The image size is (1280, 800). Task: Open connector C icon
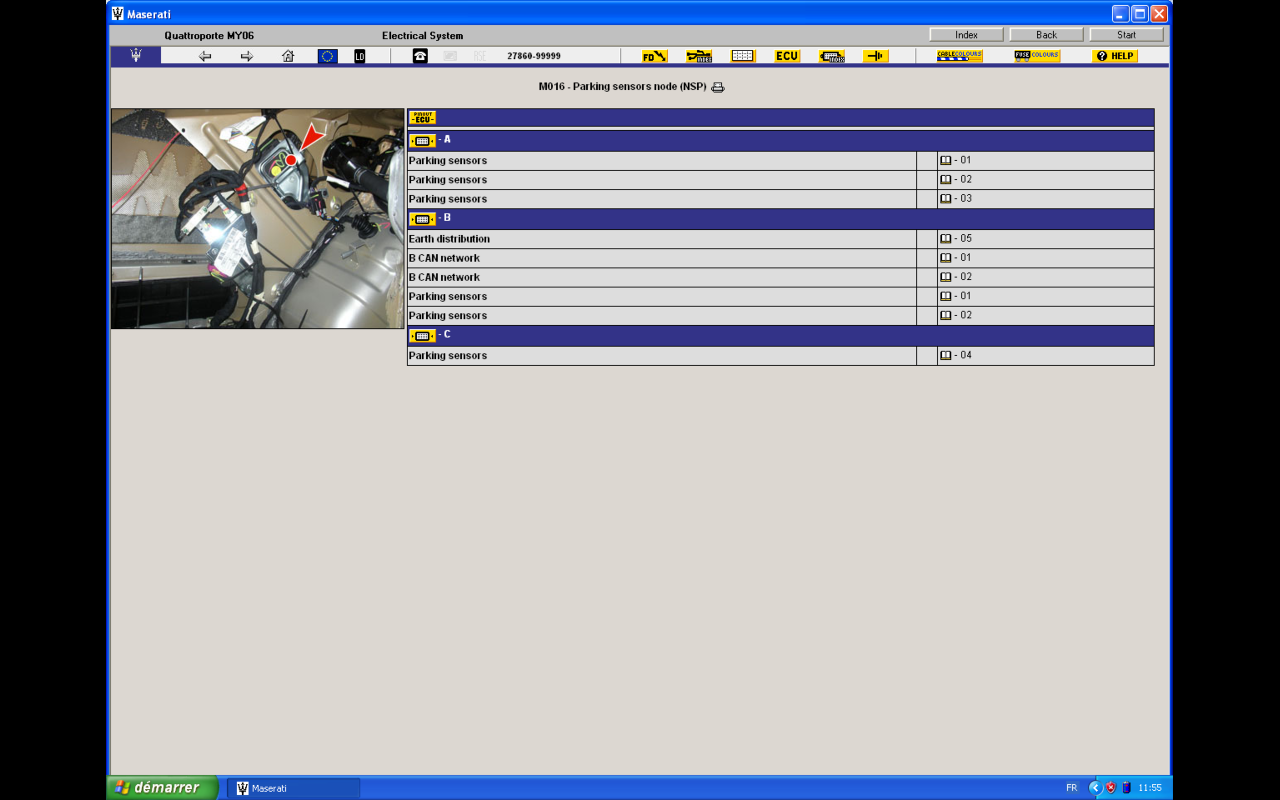[x=423, y=335]
